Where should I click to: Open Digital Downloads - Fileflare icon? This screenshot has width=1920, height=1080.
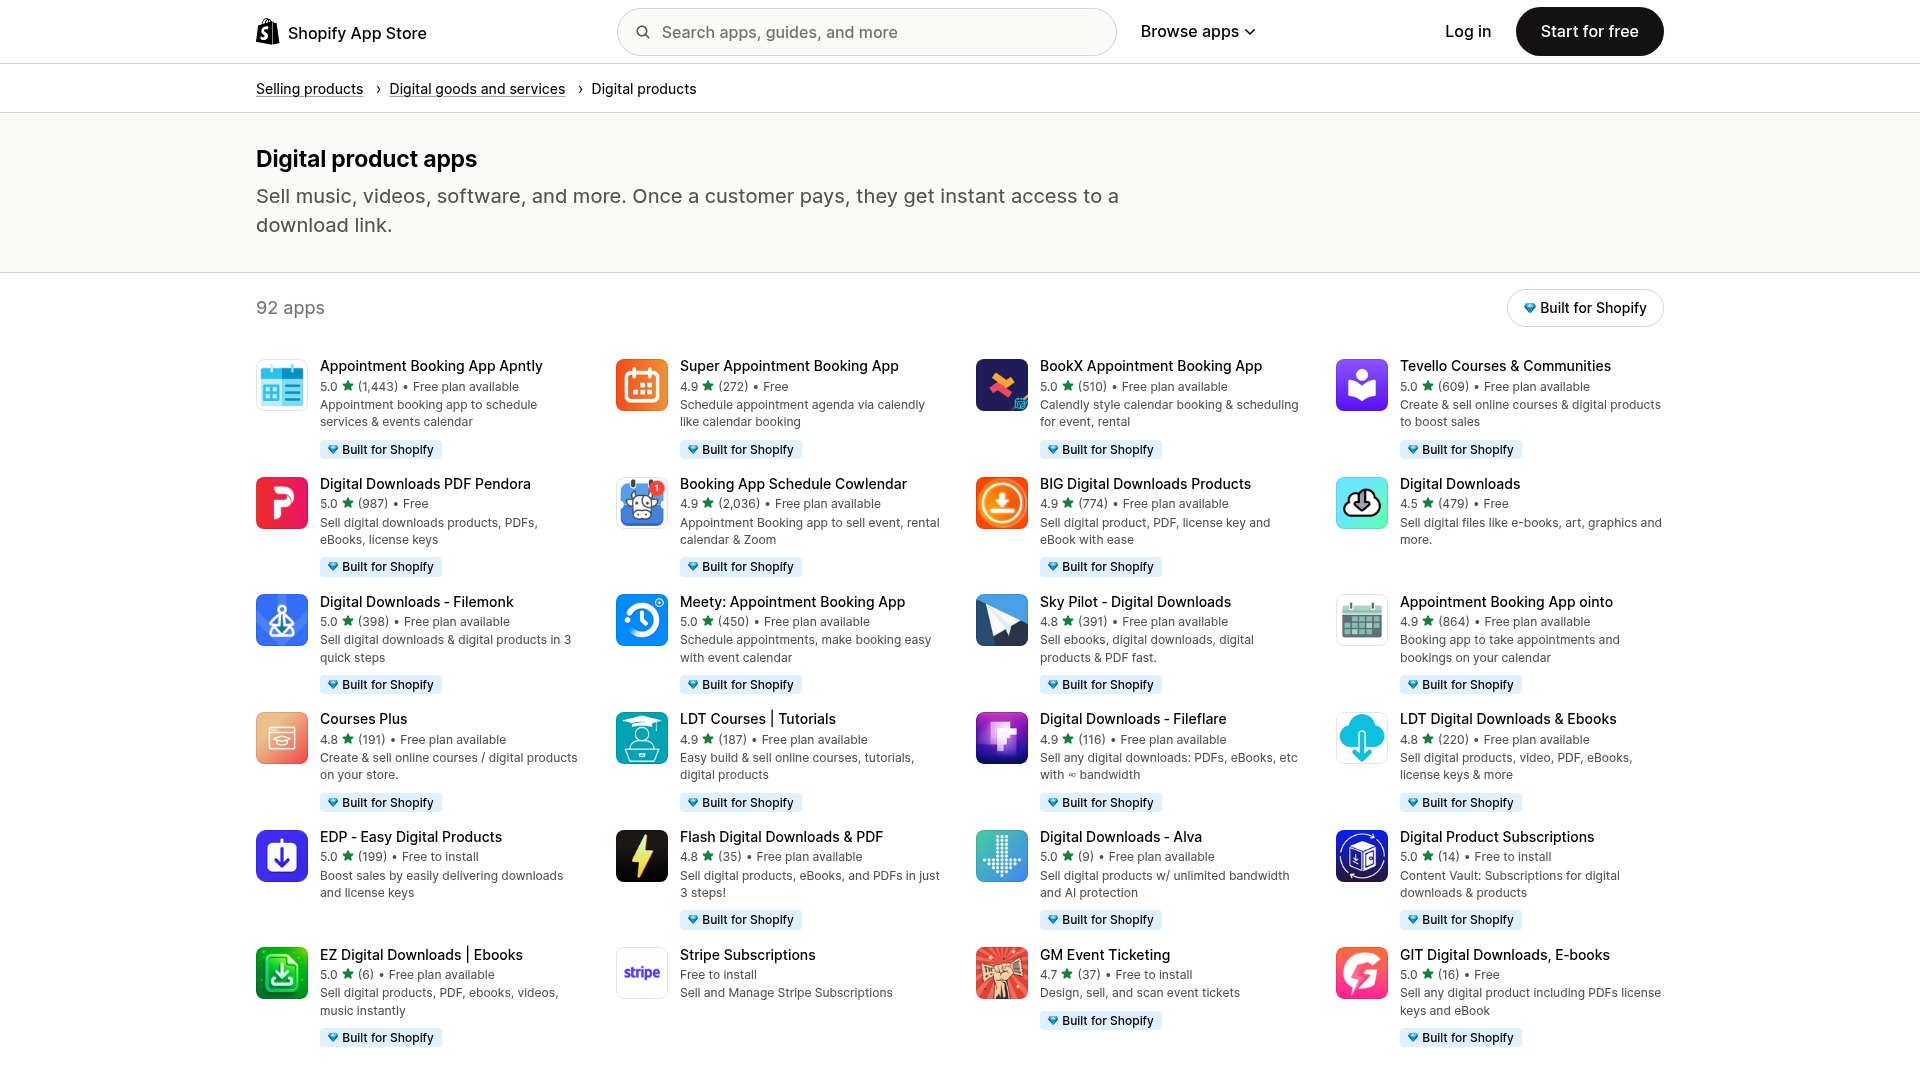coord(1002,738)
